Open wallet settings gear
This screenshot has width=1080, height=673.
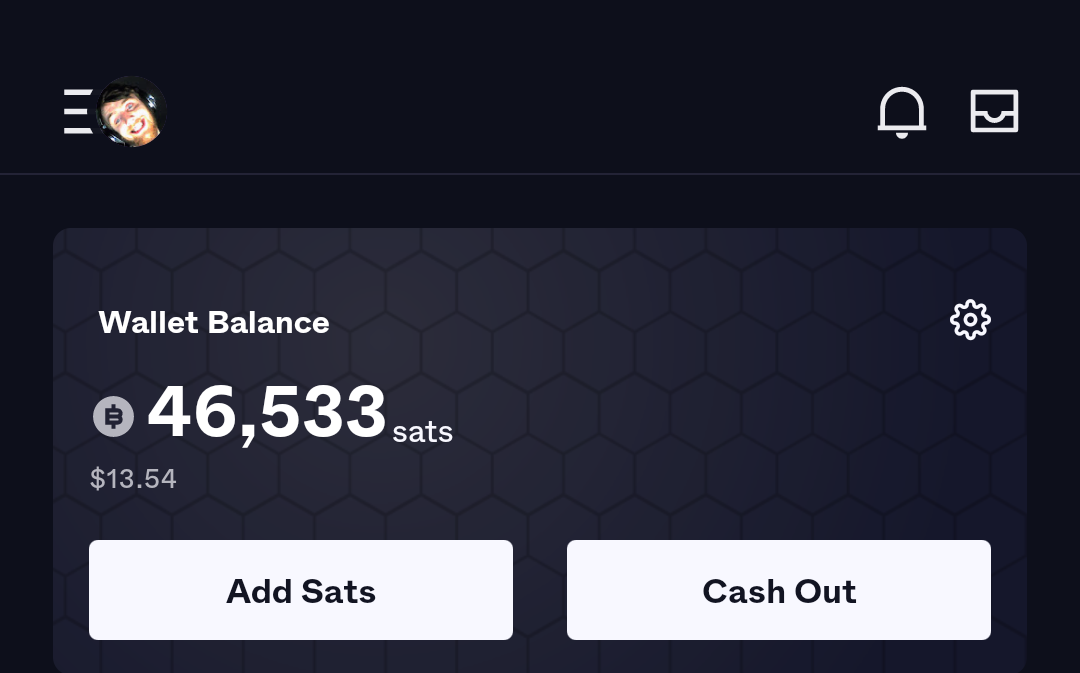click(969, 320)
